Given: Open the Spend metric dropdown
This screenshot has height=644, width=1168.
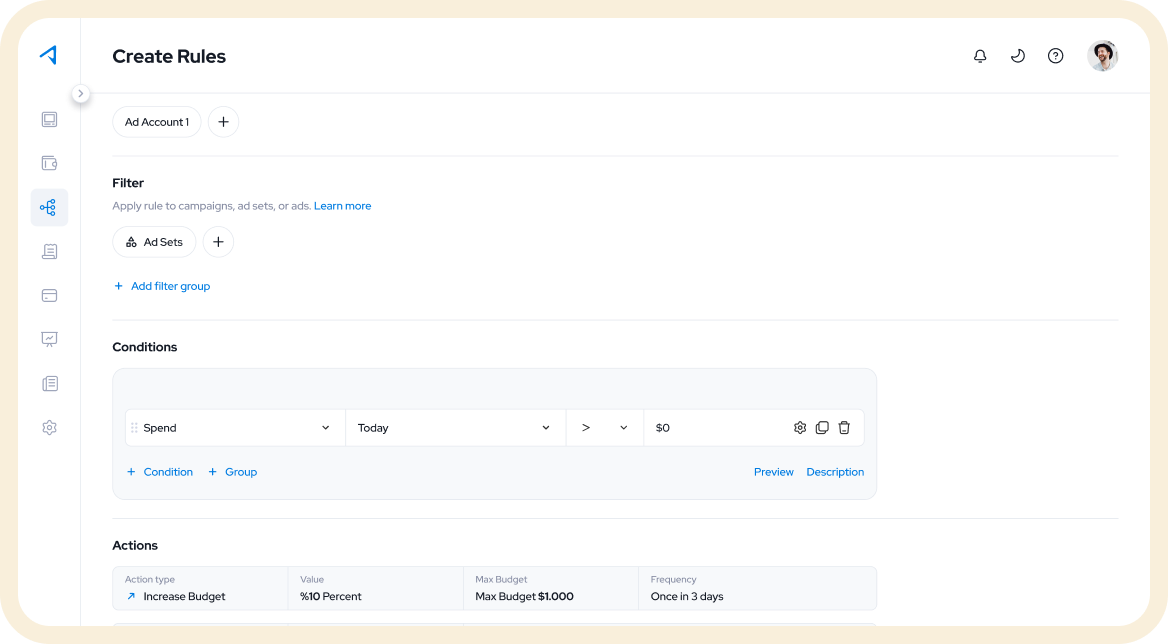Looking at the screenshot, I should coord(235,428).
